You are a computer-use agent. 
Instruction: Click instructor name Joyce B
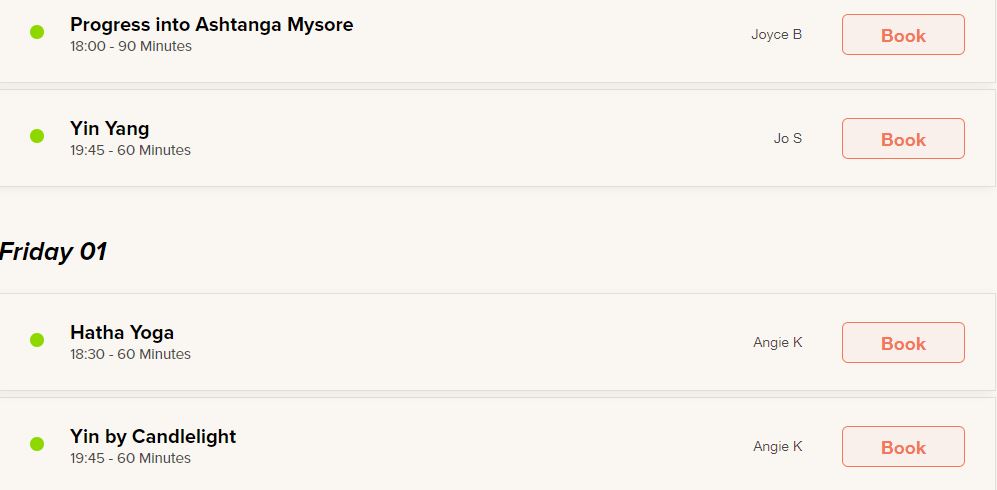[776, 35]
